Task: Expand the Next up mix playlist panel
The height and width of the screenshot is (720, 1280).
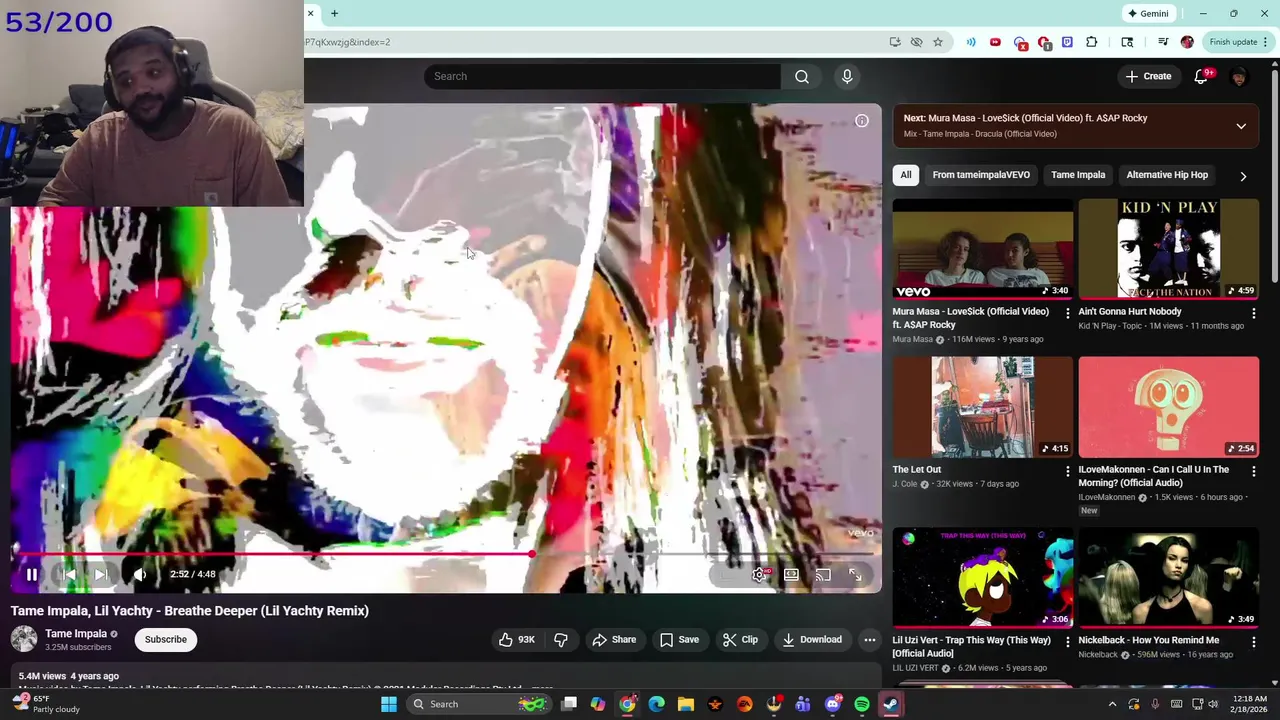Action: 1241,126
